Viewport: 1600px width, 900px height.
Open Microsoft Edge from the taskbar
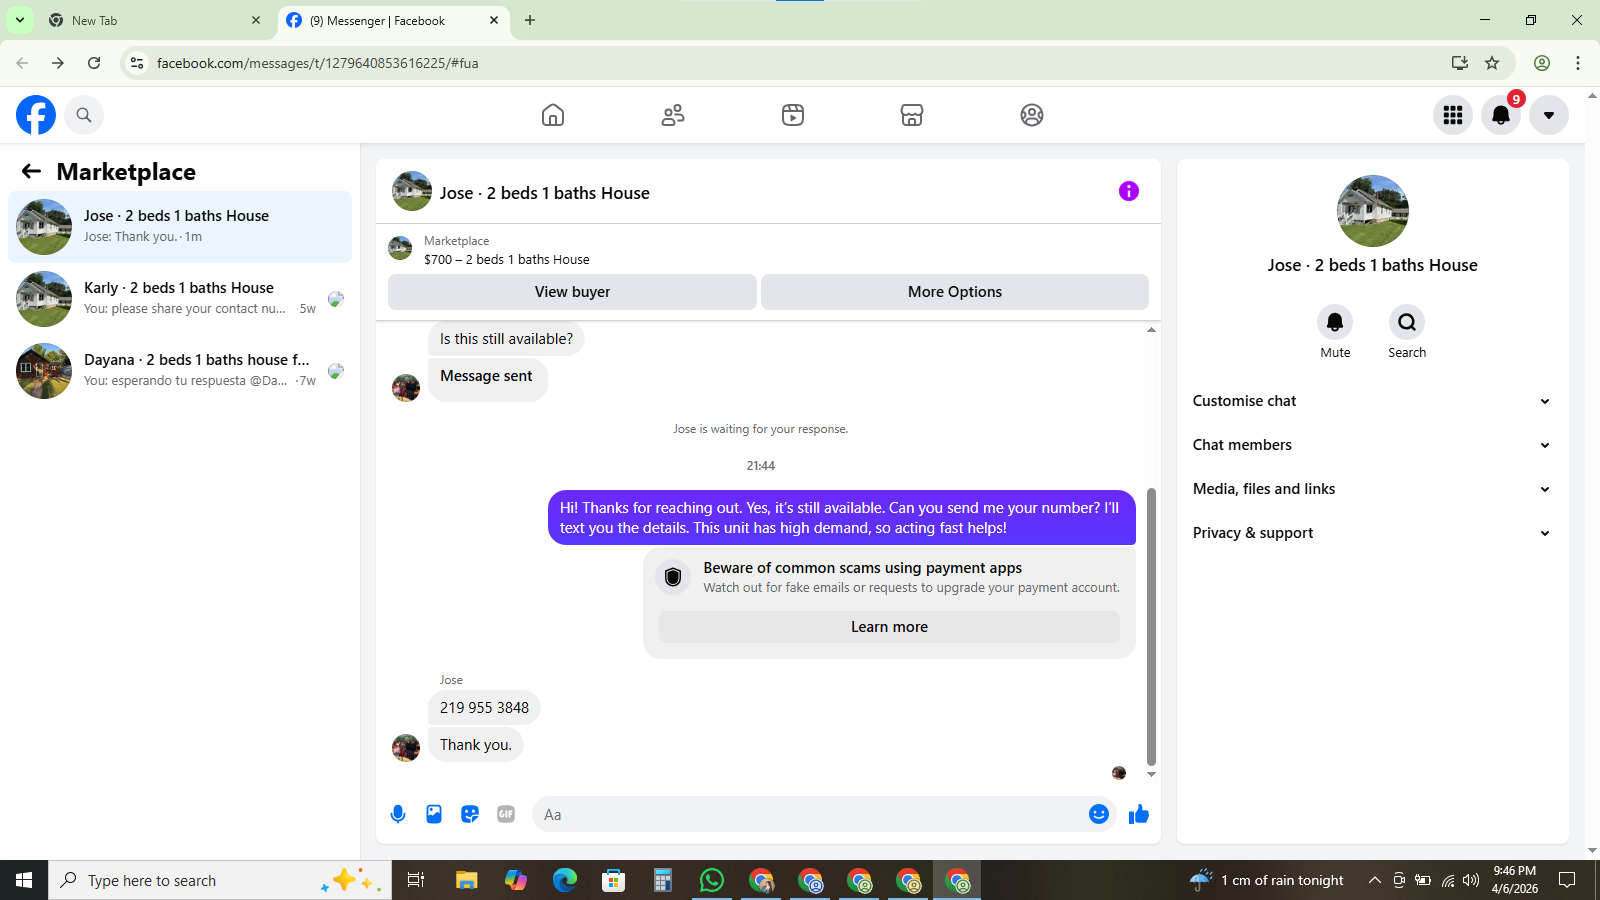[565, 880]
